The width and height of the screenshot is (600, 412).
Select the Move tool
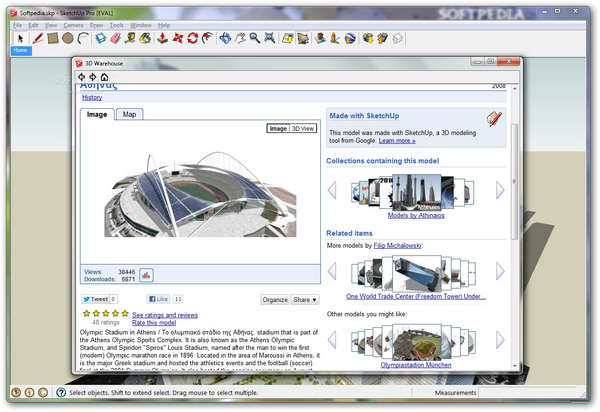[x=178, y=38]
